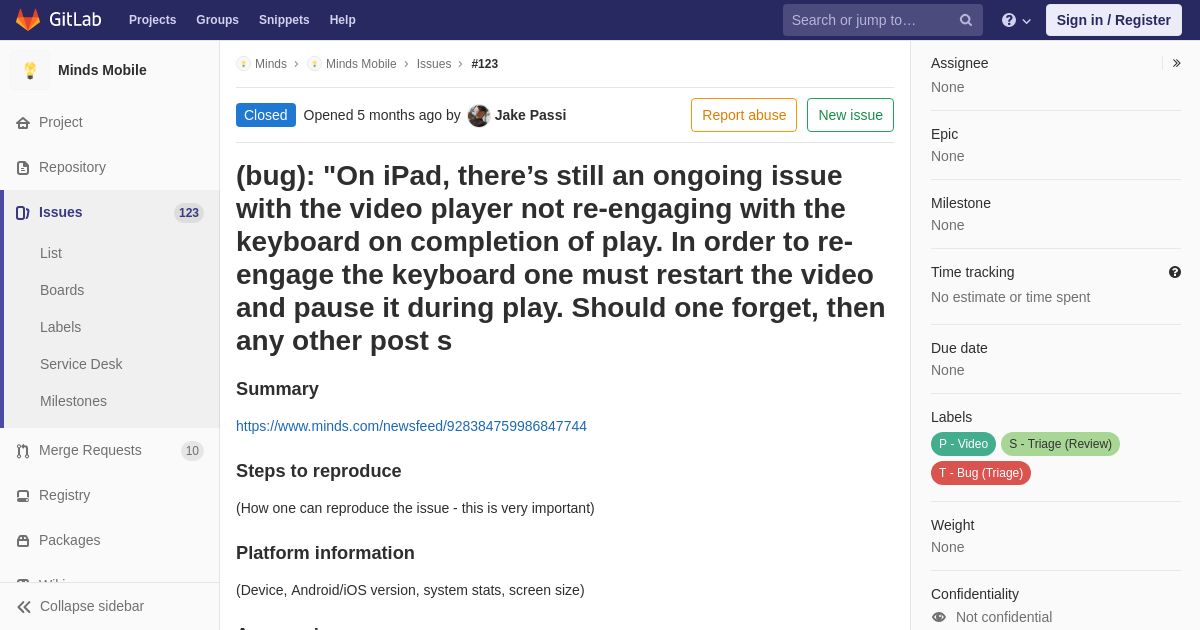Click the search magnifier icon

pyautogui.click(x=966, y=20)
